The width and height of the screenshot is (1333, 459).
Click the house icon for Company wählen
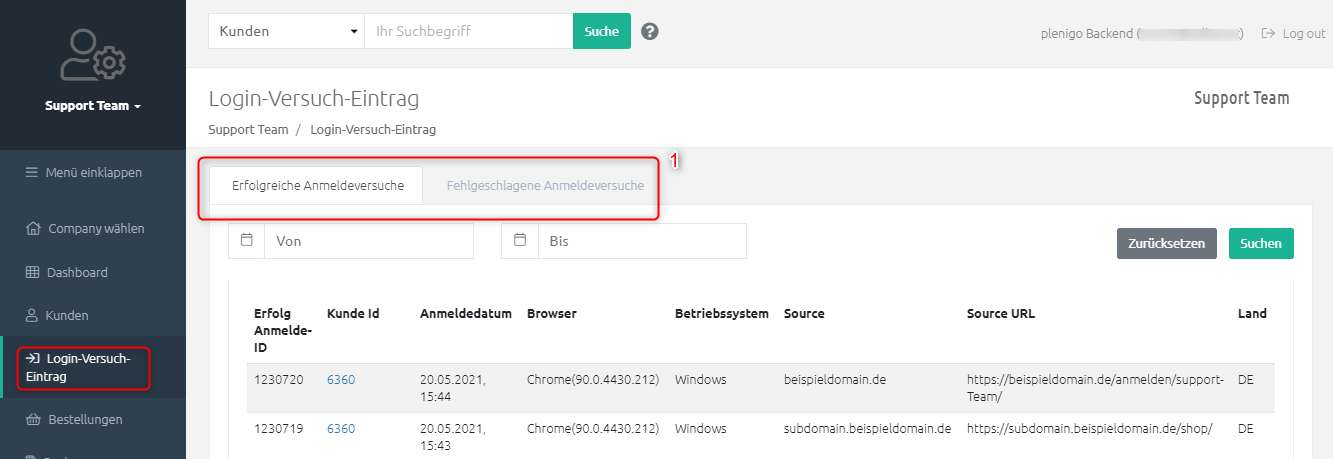click(x=32, y=228)
